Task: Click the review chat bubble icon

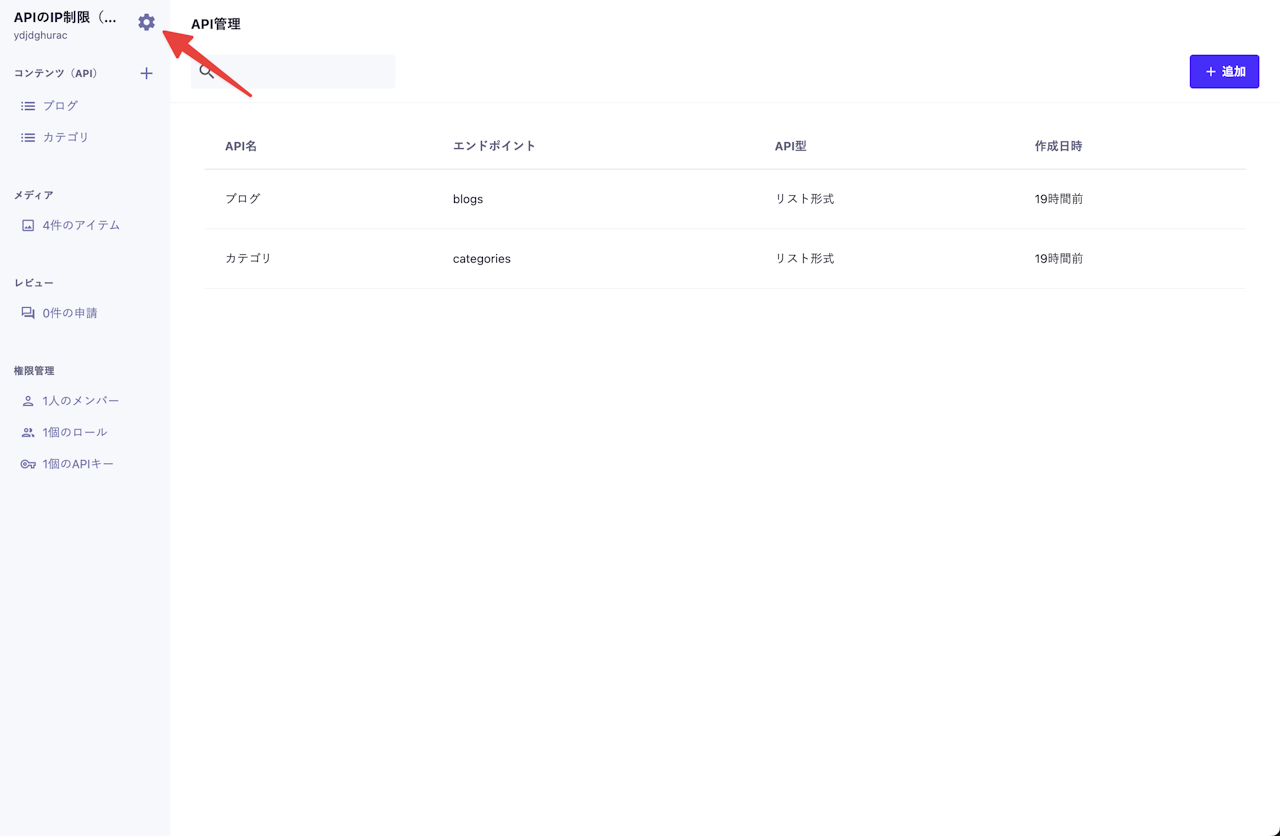Action: (x=28, y=313)
